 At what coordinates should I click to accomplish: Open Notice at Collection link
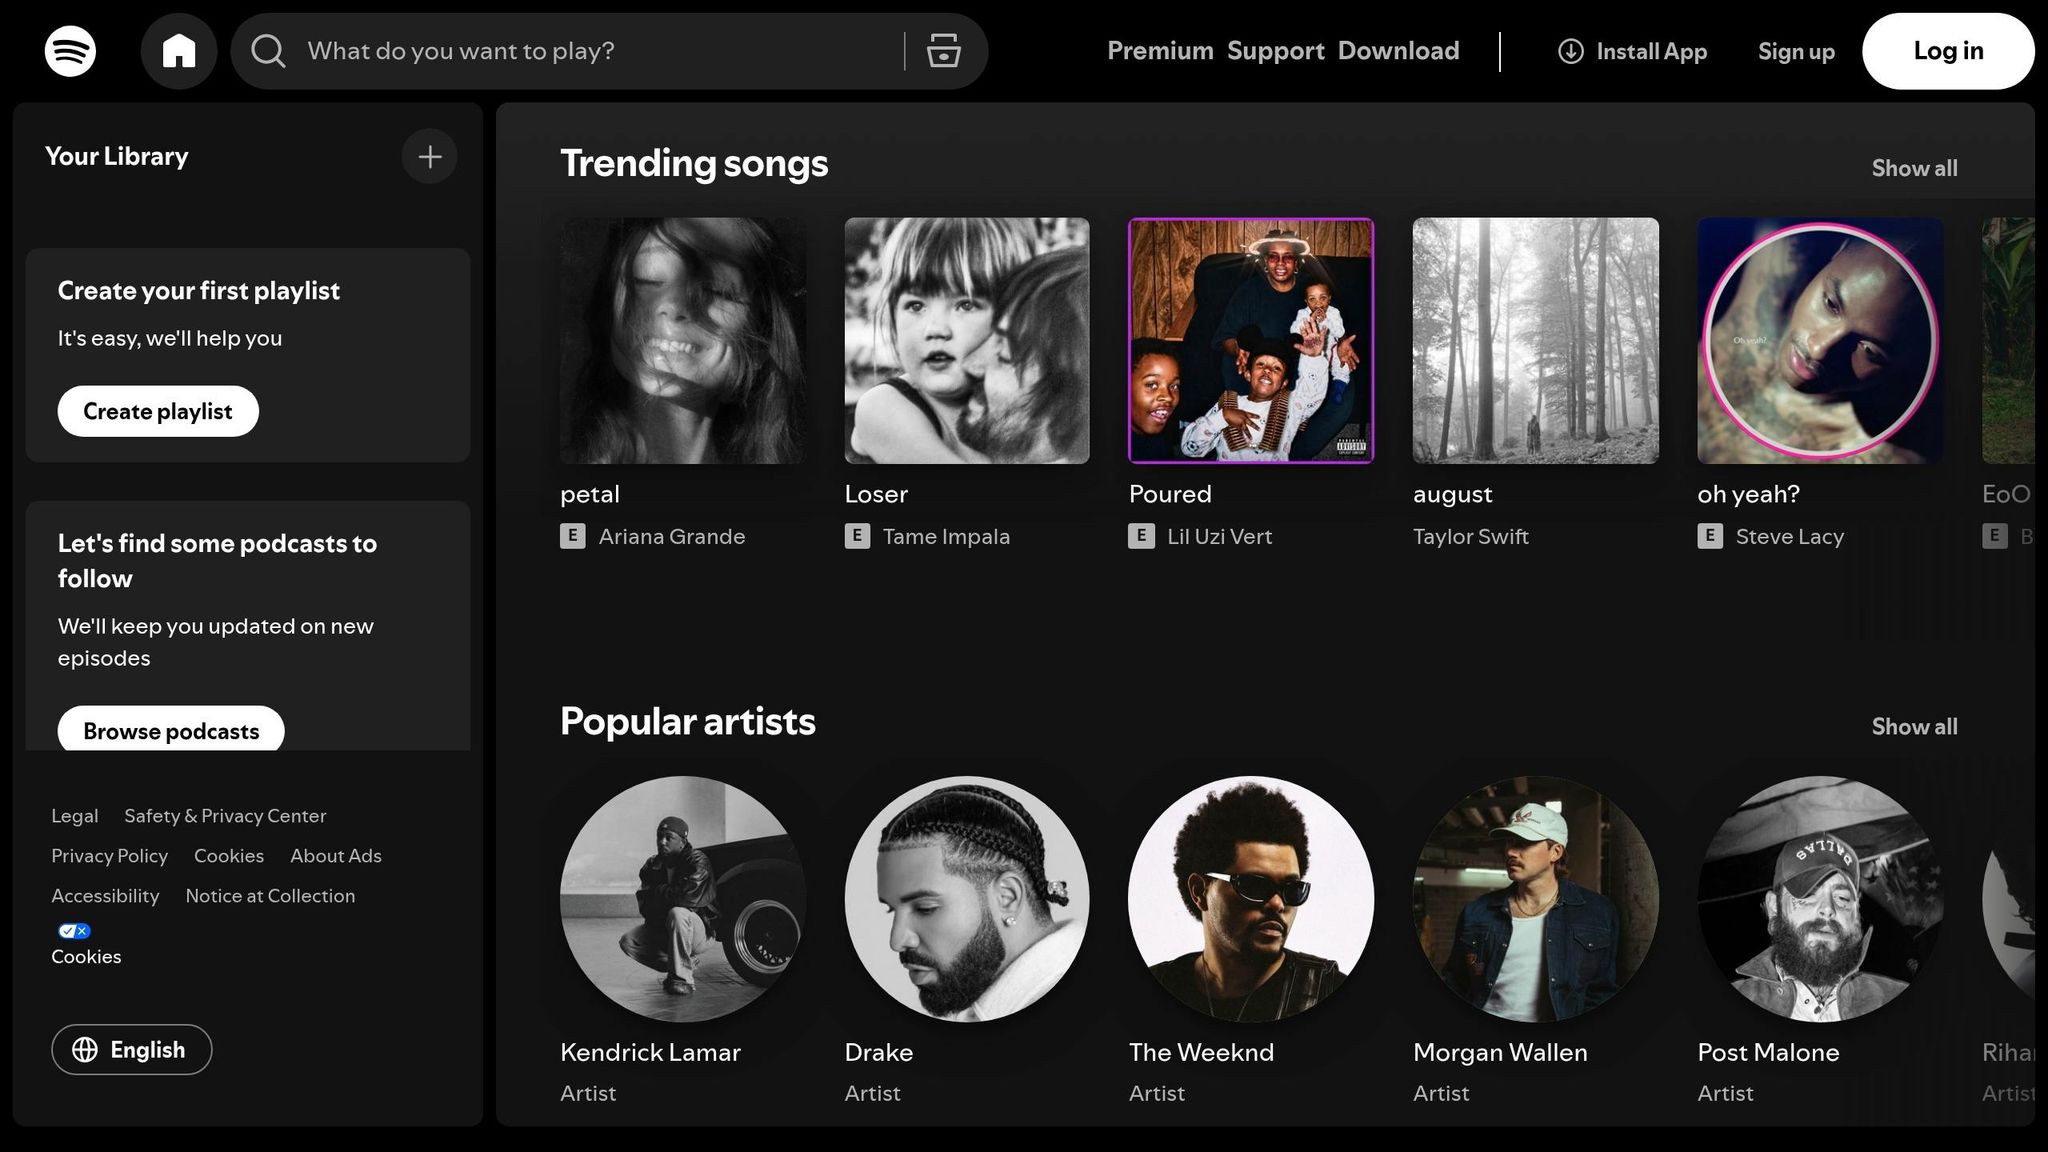point(270,896)
